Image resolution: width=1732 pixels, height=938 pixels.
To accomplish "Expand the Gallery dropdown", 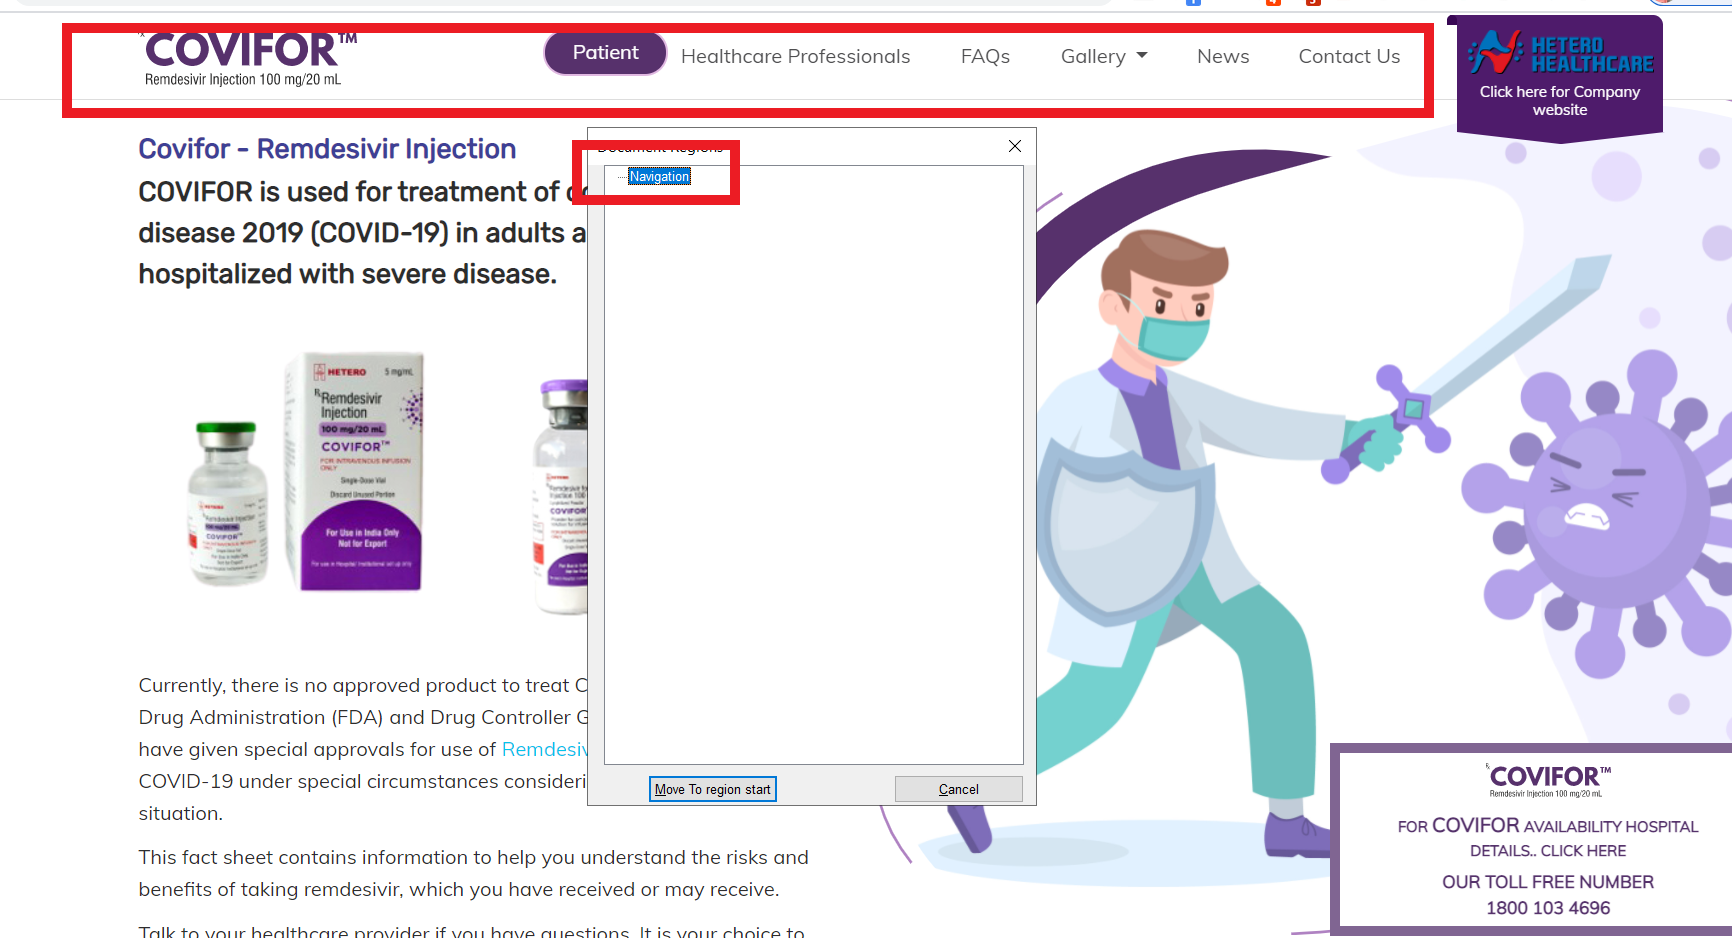I will coord(1104,57).
